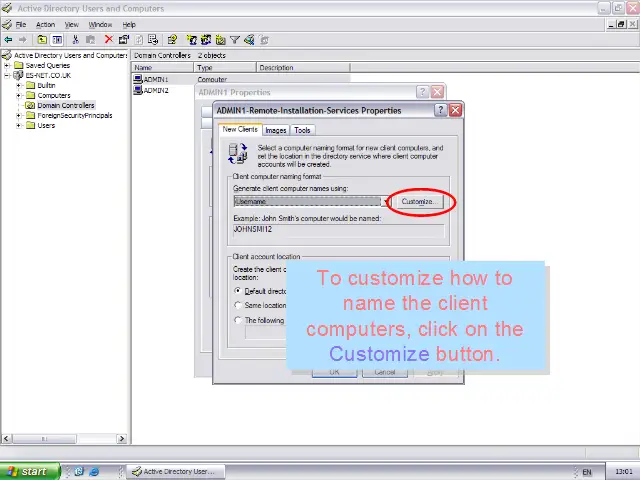Image resolution: width=640 pixels, height=480 pixels.
Task: Expand the Builtin tree node
Action: click(18, 85)
